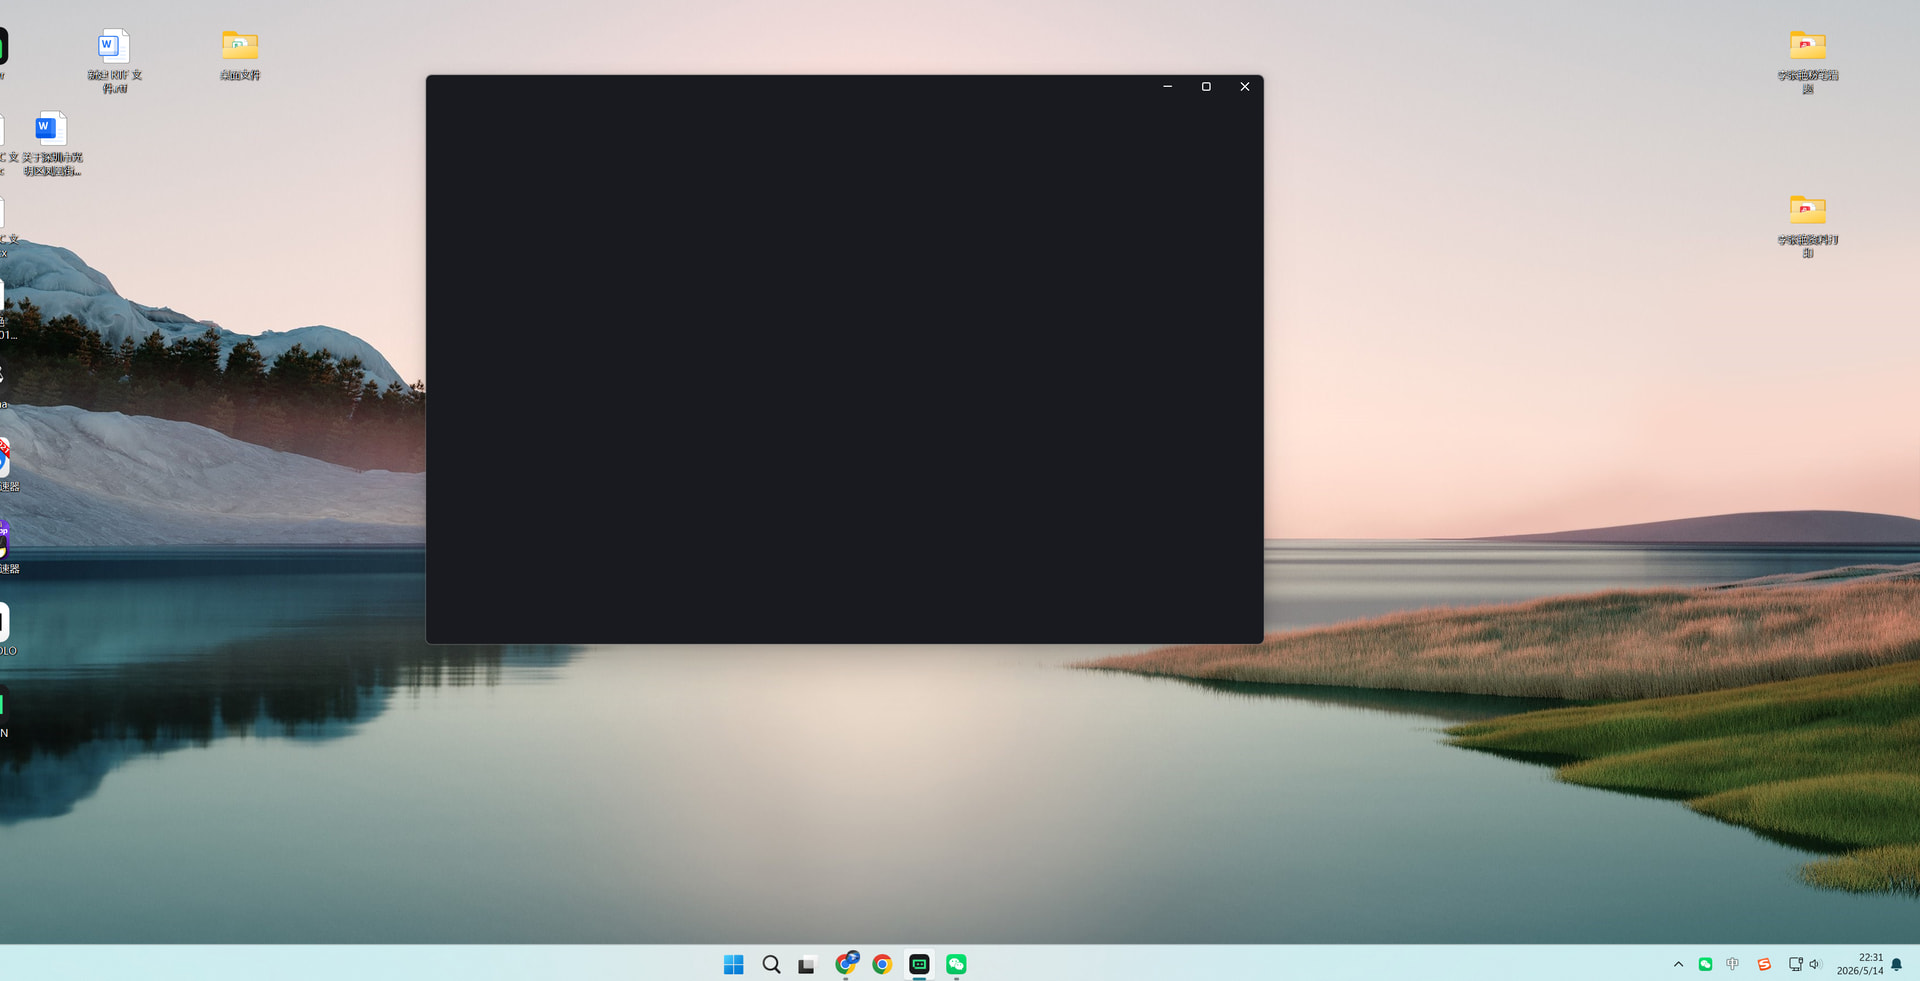Open Task View on the taskbar
Image resolution: width=1920 pixels, height=981 pixels.
pos(807,964)
